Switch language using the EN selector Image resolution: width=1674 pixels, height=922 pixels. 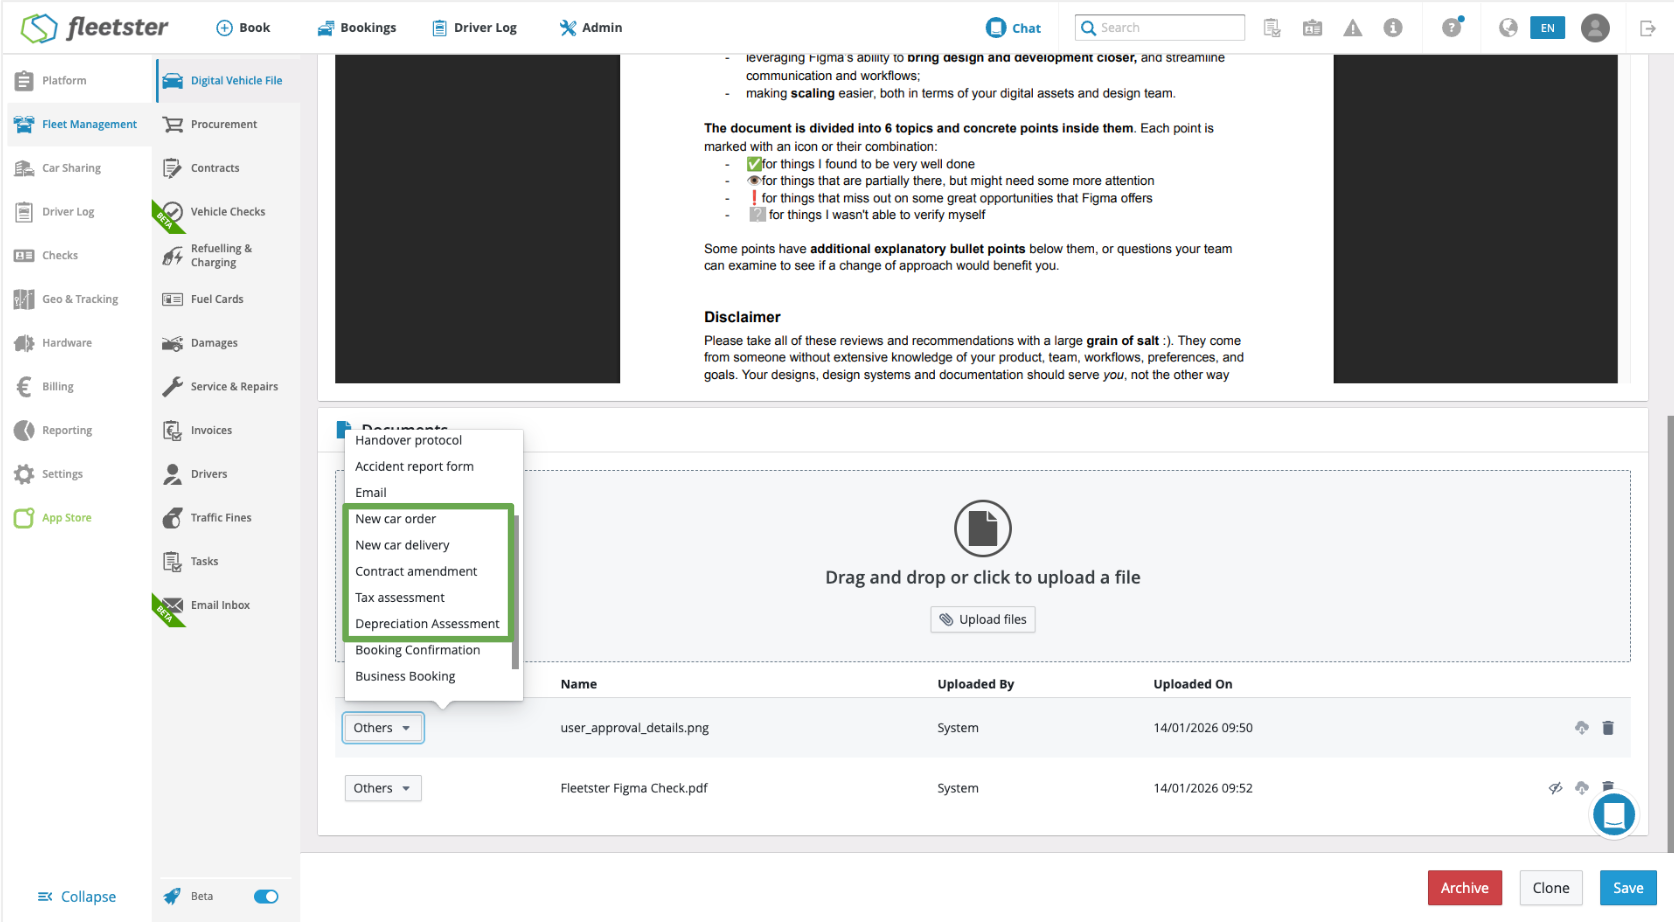click(1547, 28)
